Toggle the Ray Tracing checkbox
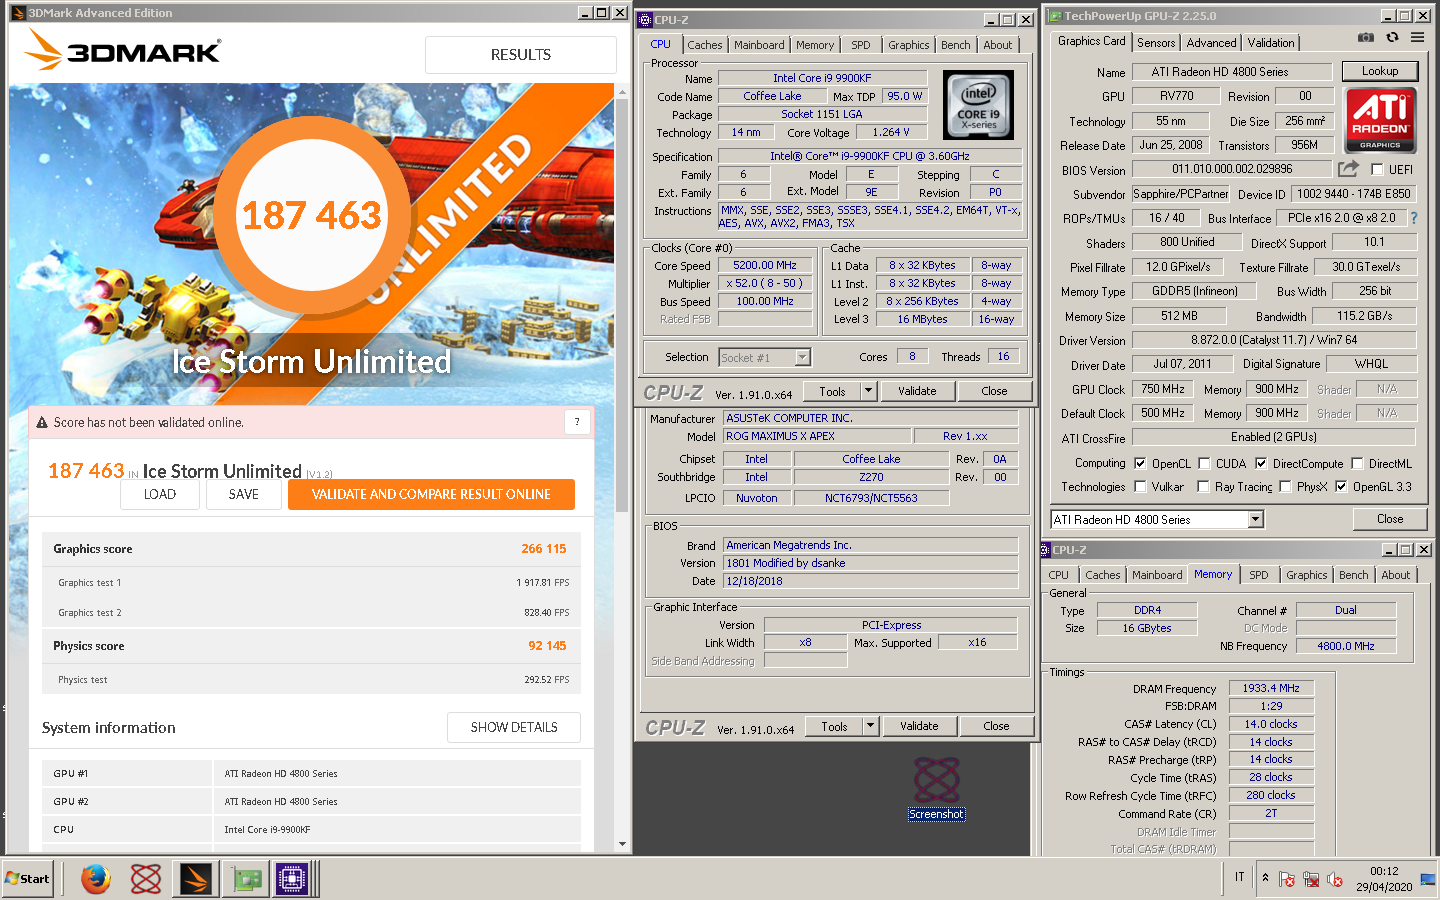The height and width of the screenshot is (900, 1440). pos(1204,487)
